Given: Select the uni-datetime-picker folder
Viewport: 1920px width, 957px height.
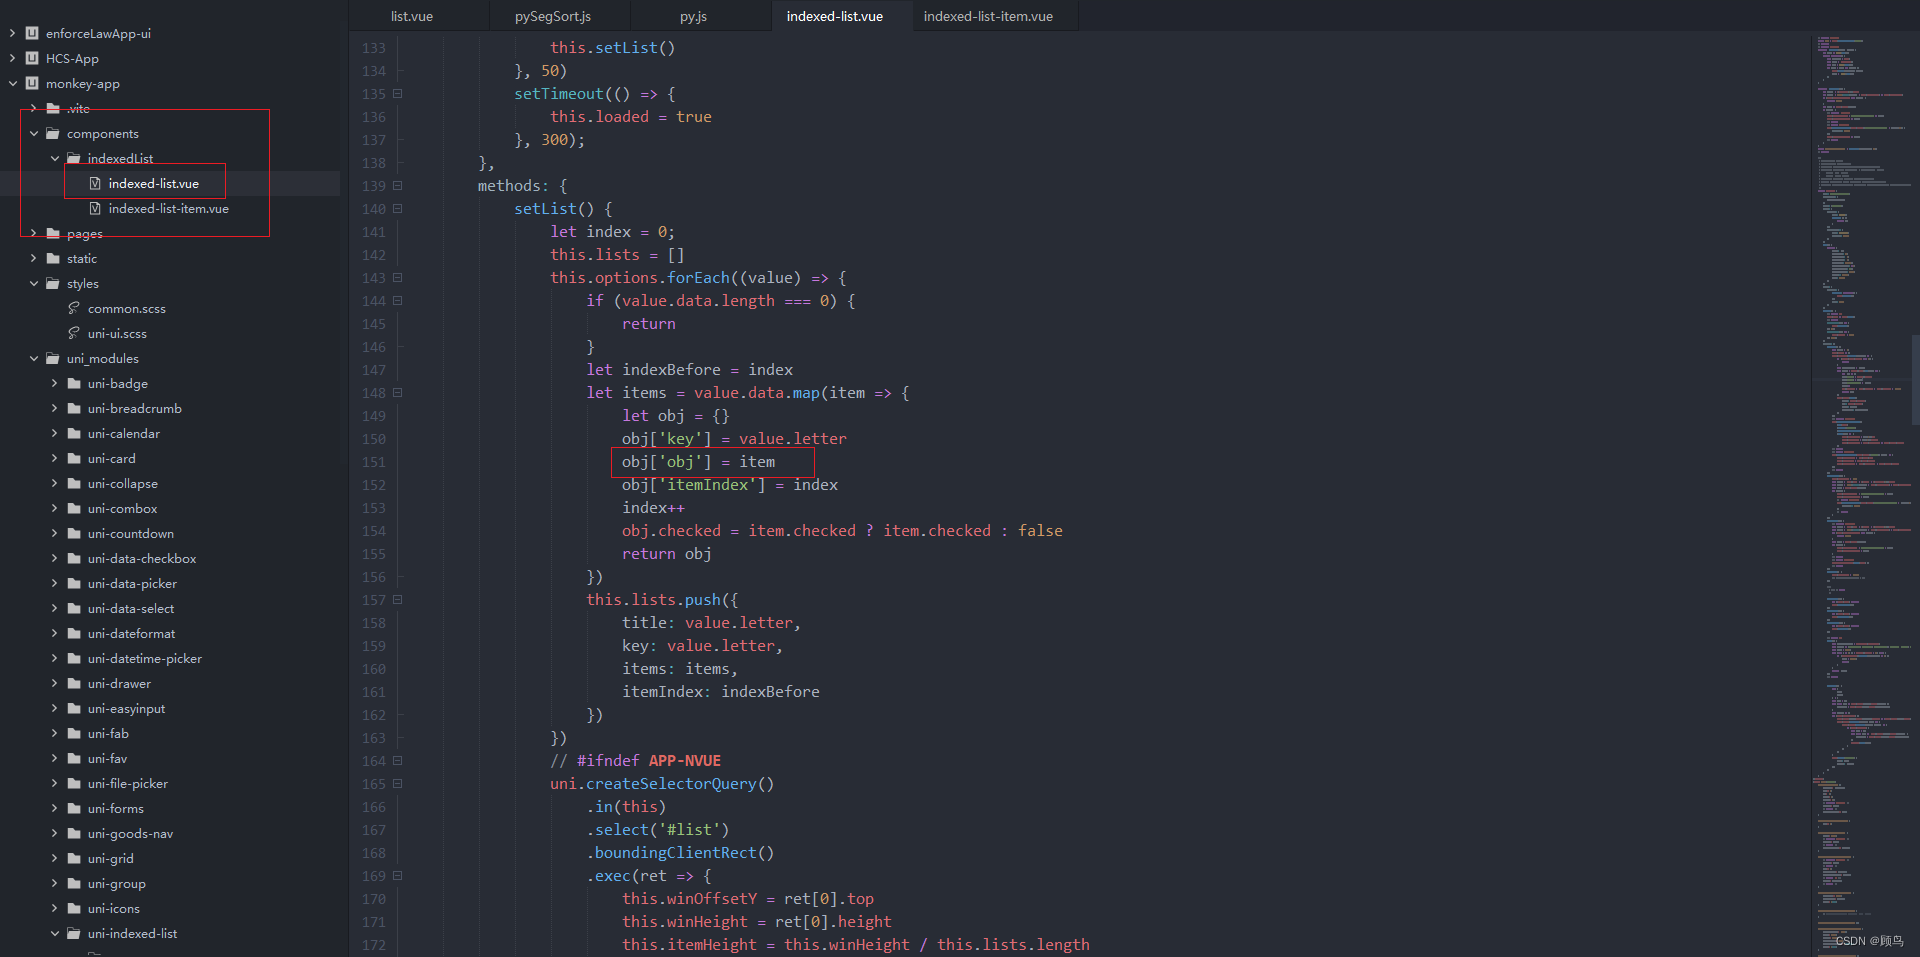Looking at the screenshot, I should tap(144, 658).
